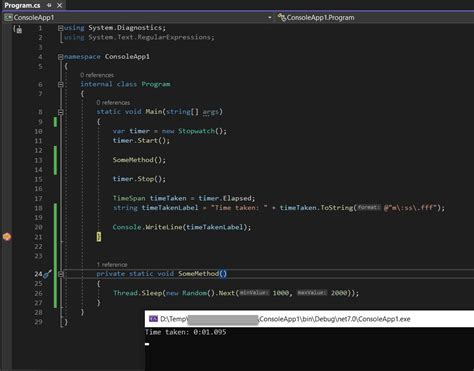Open '0 references' above class Program
Screen dimensions: 474x371
coord(97,75)
